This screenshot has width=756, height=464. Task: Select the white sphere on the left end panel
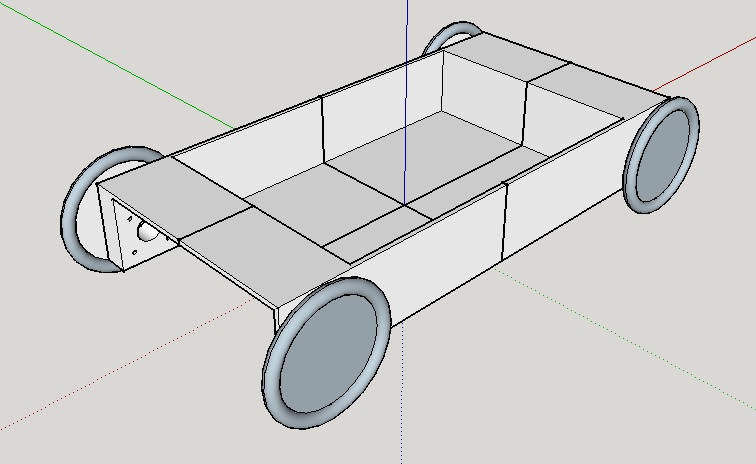(147, 233)
